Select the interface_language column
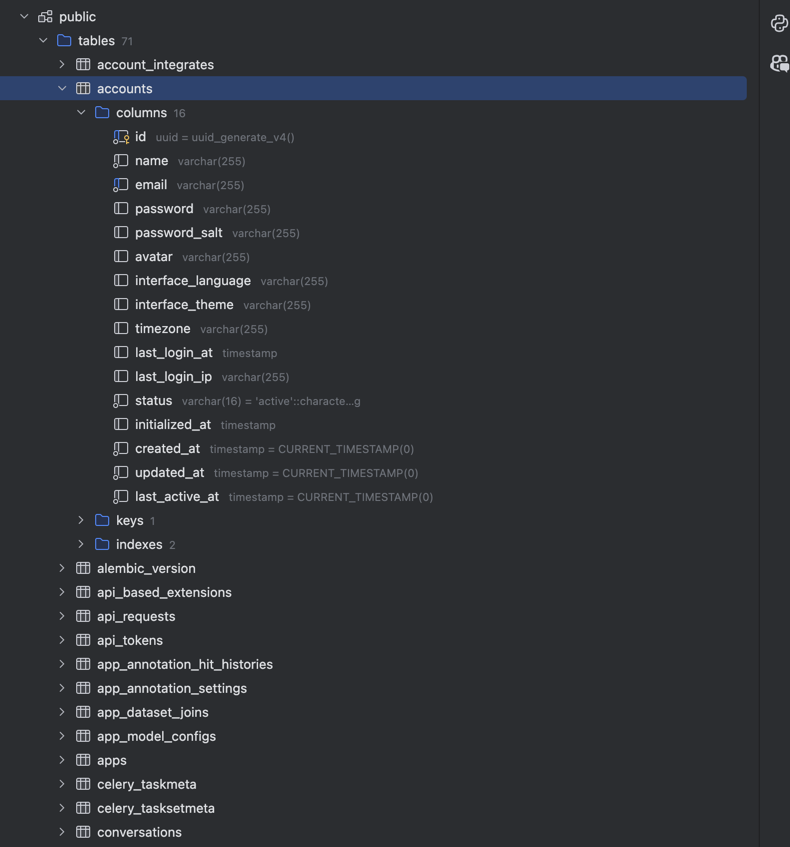Image resolution: width=790 pixels, height=847 pixels. click(x=193, y=281)
